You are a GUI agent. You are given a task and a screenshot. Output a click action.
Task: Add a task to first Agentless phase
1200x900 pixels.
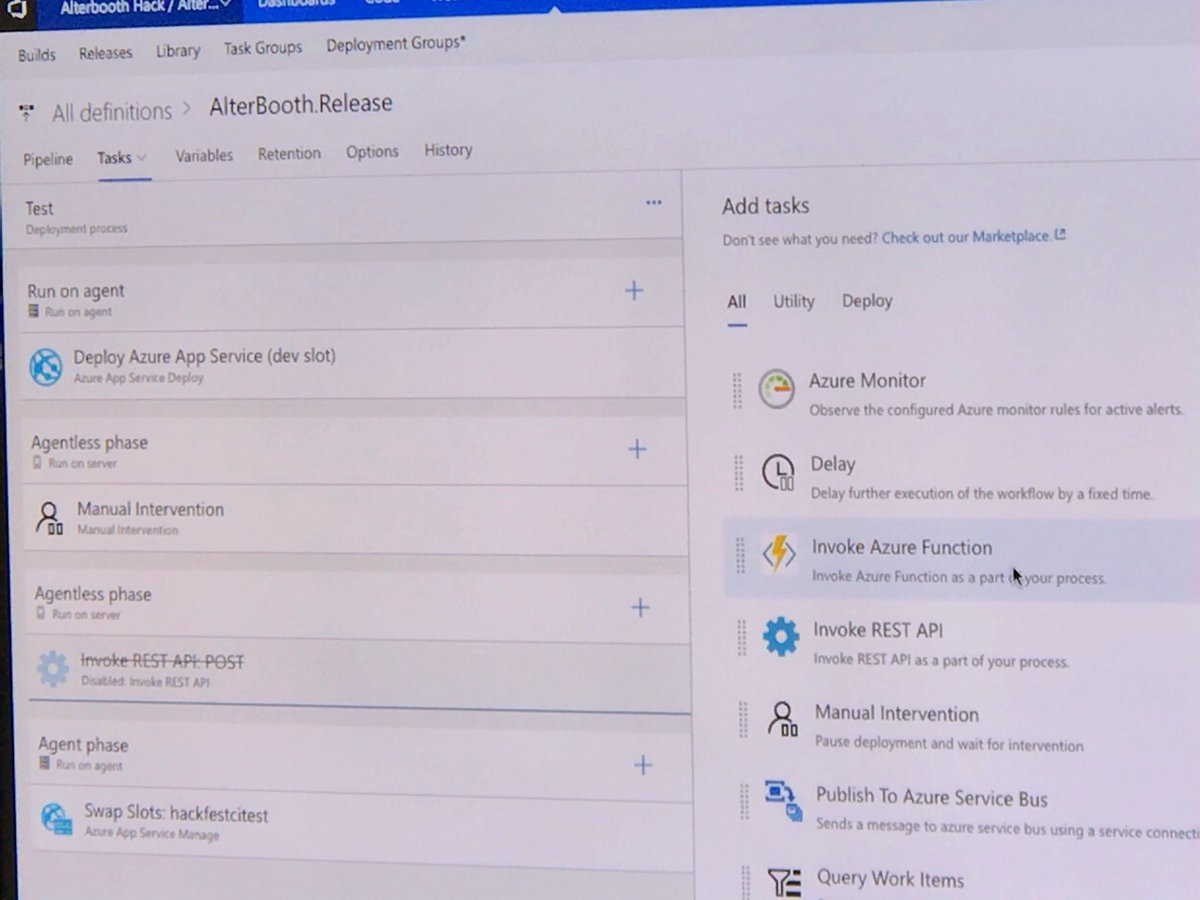(x=637, y=449)
